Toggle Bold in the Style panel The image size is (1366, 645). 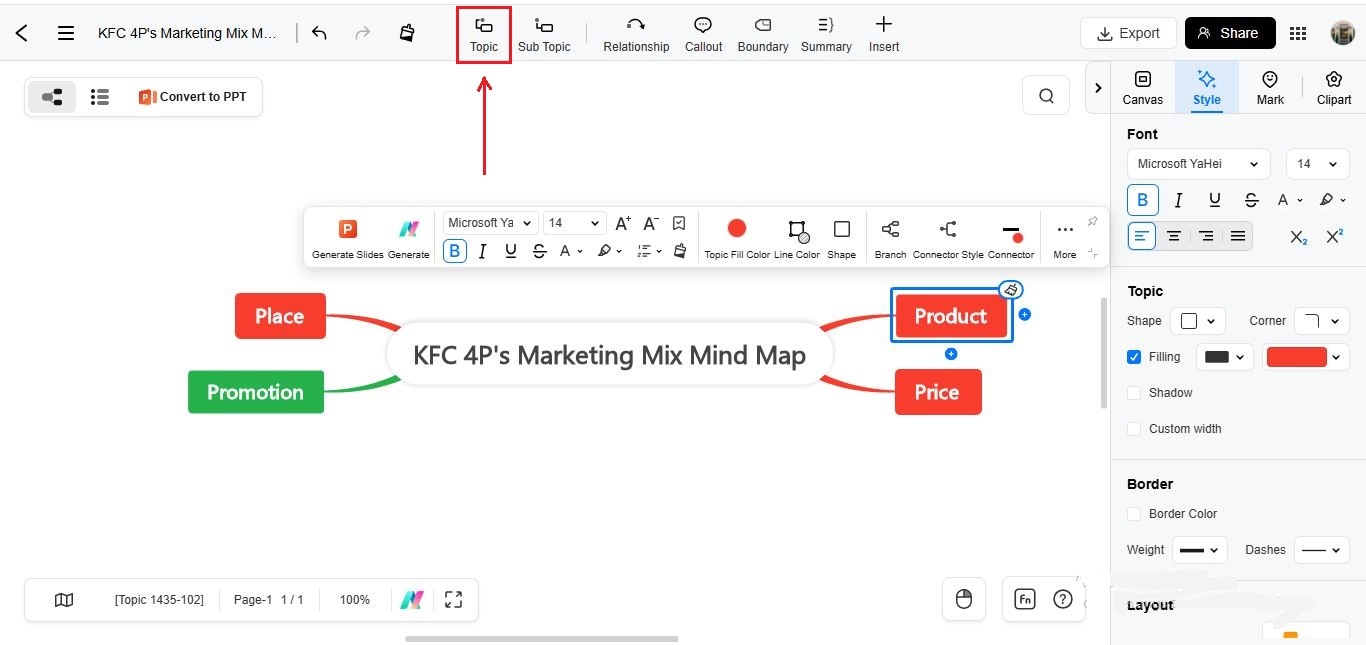(1143, 200)
